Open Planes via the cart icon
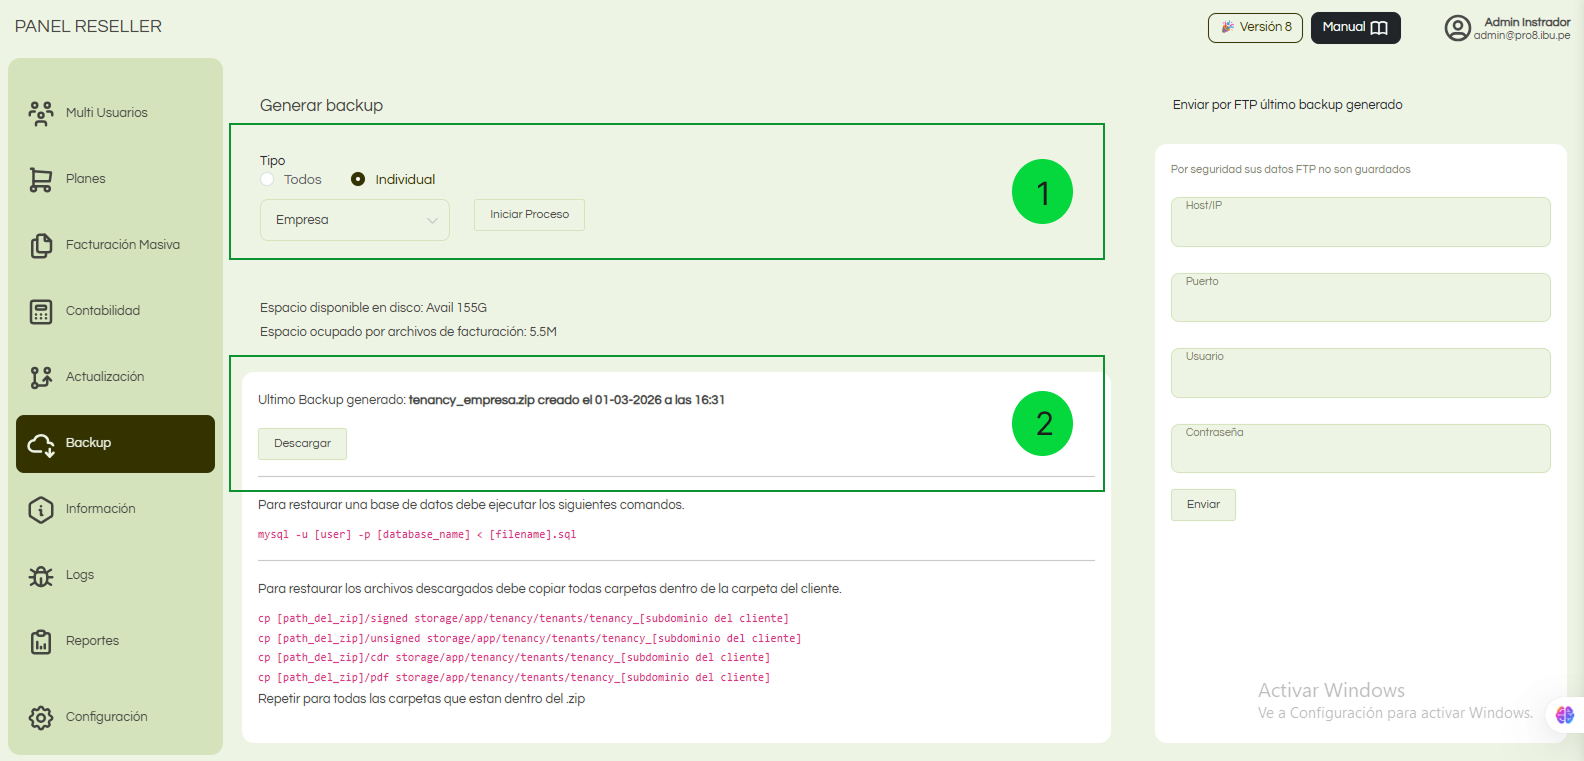1584x761 pixels. pos(41,179)
